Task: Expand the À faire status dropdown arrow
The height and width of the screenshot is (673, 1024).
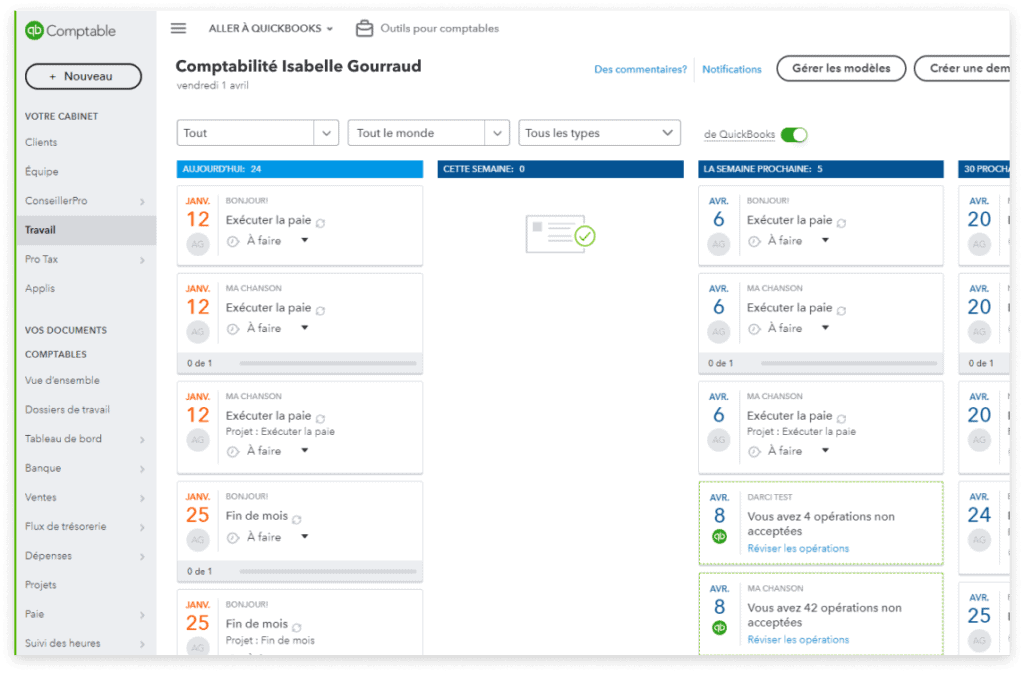Action: (x=304, y=240)
